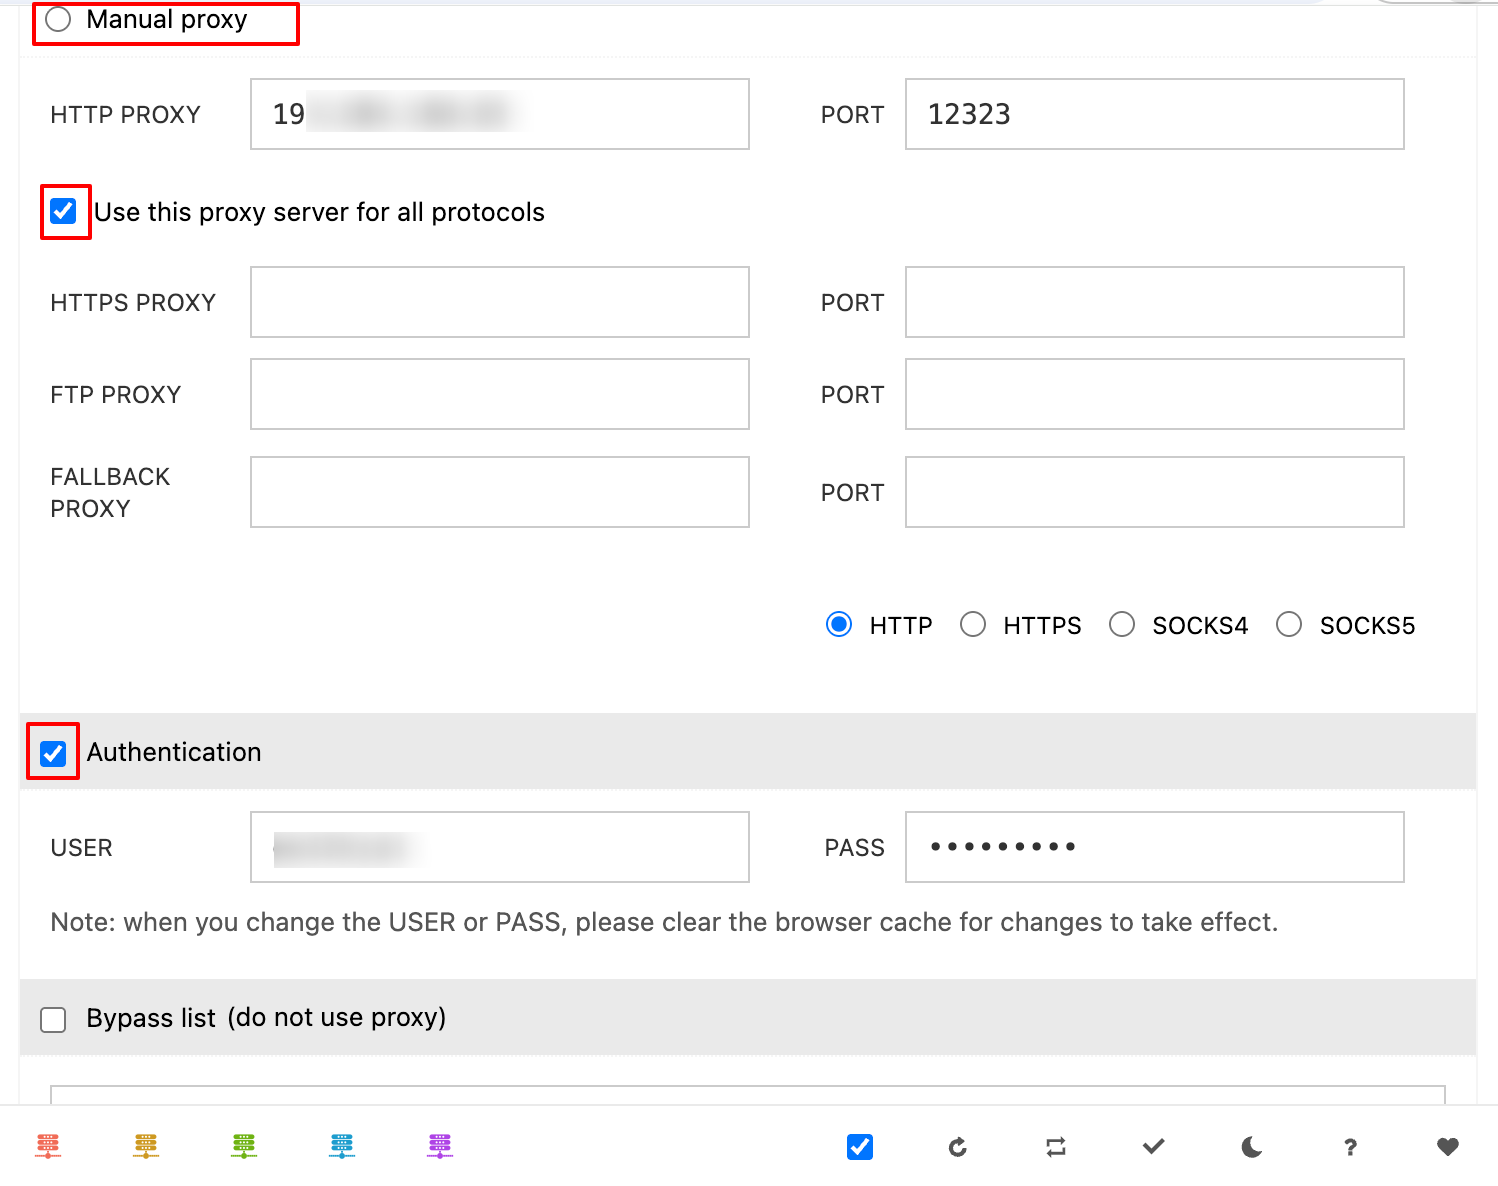The height and width of the screenshot is (1186, 1498).
Task: Select the orange server profile icon
Action: pyautogui.click(x=146, y=1146)
